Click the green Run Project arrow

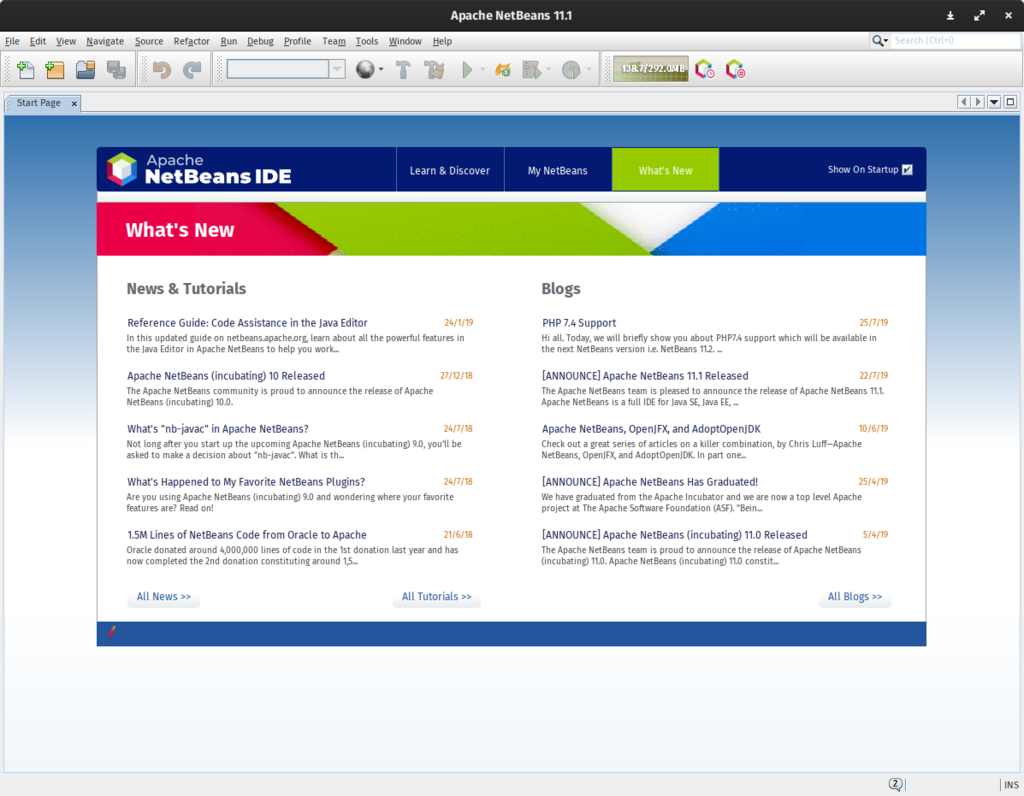pyautogui.click(x=467, y=69)
